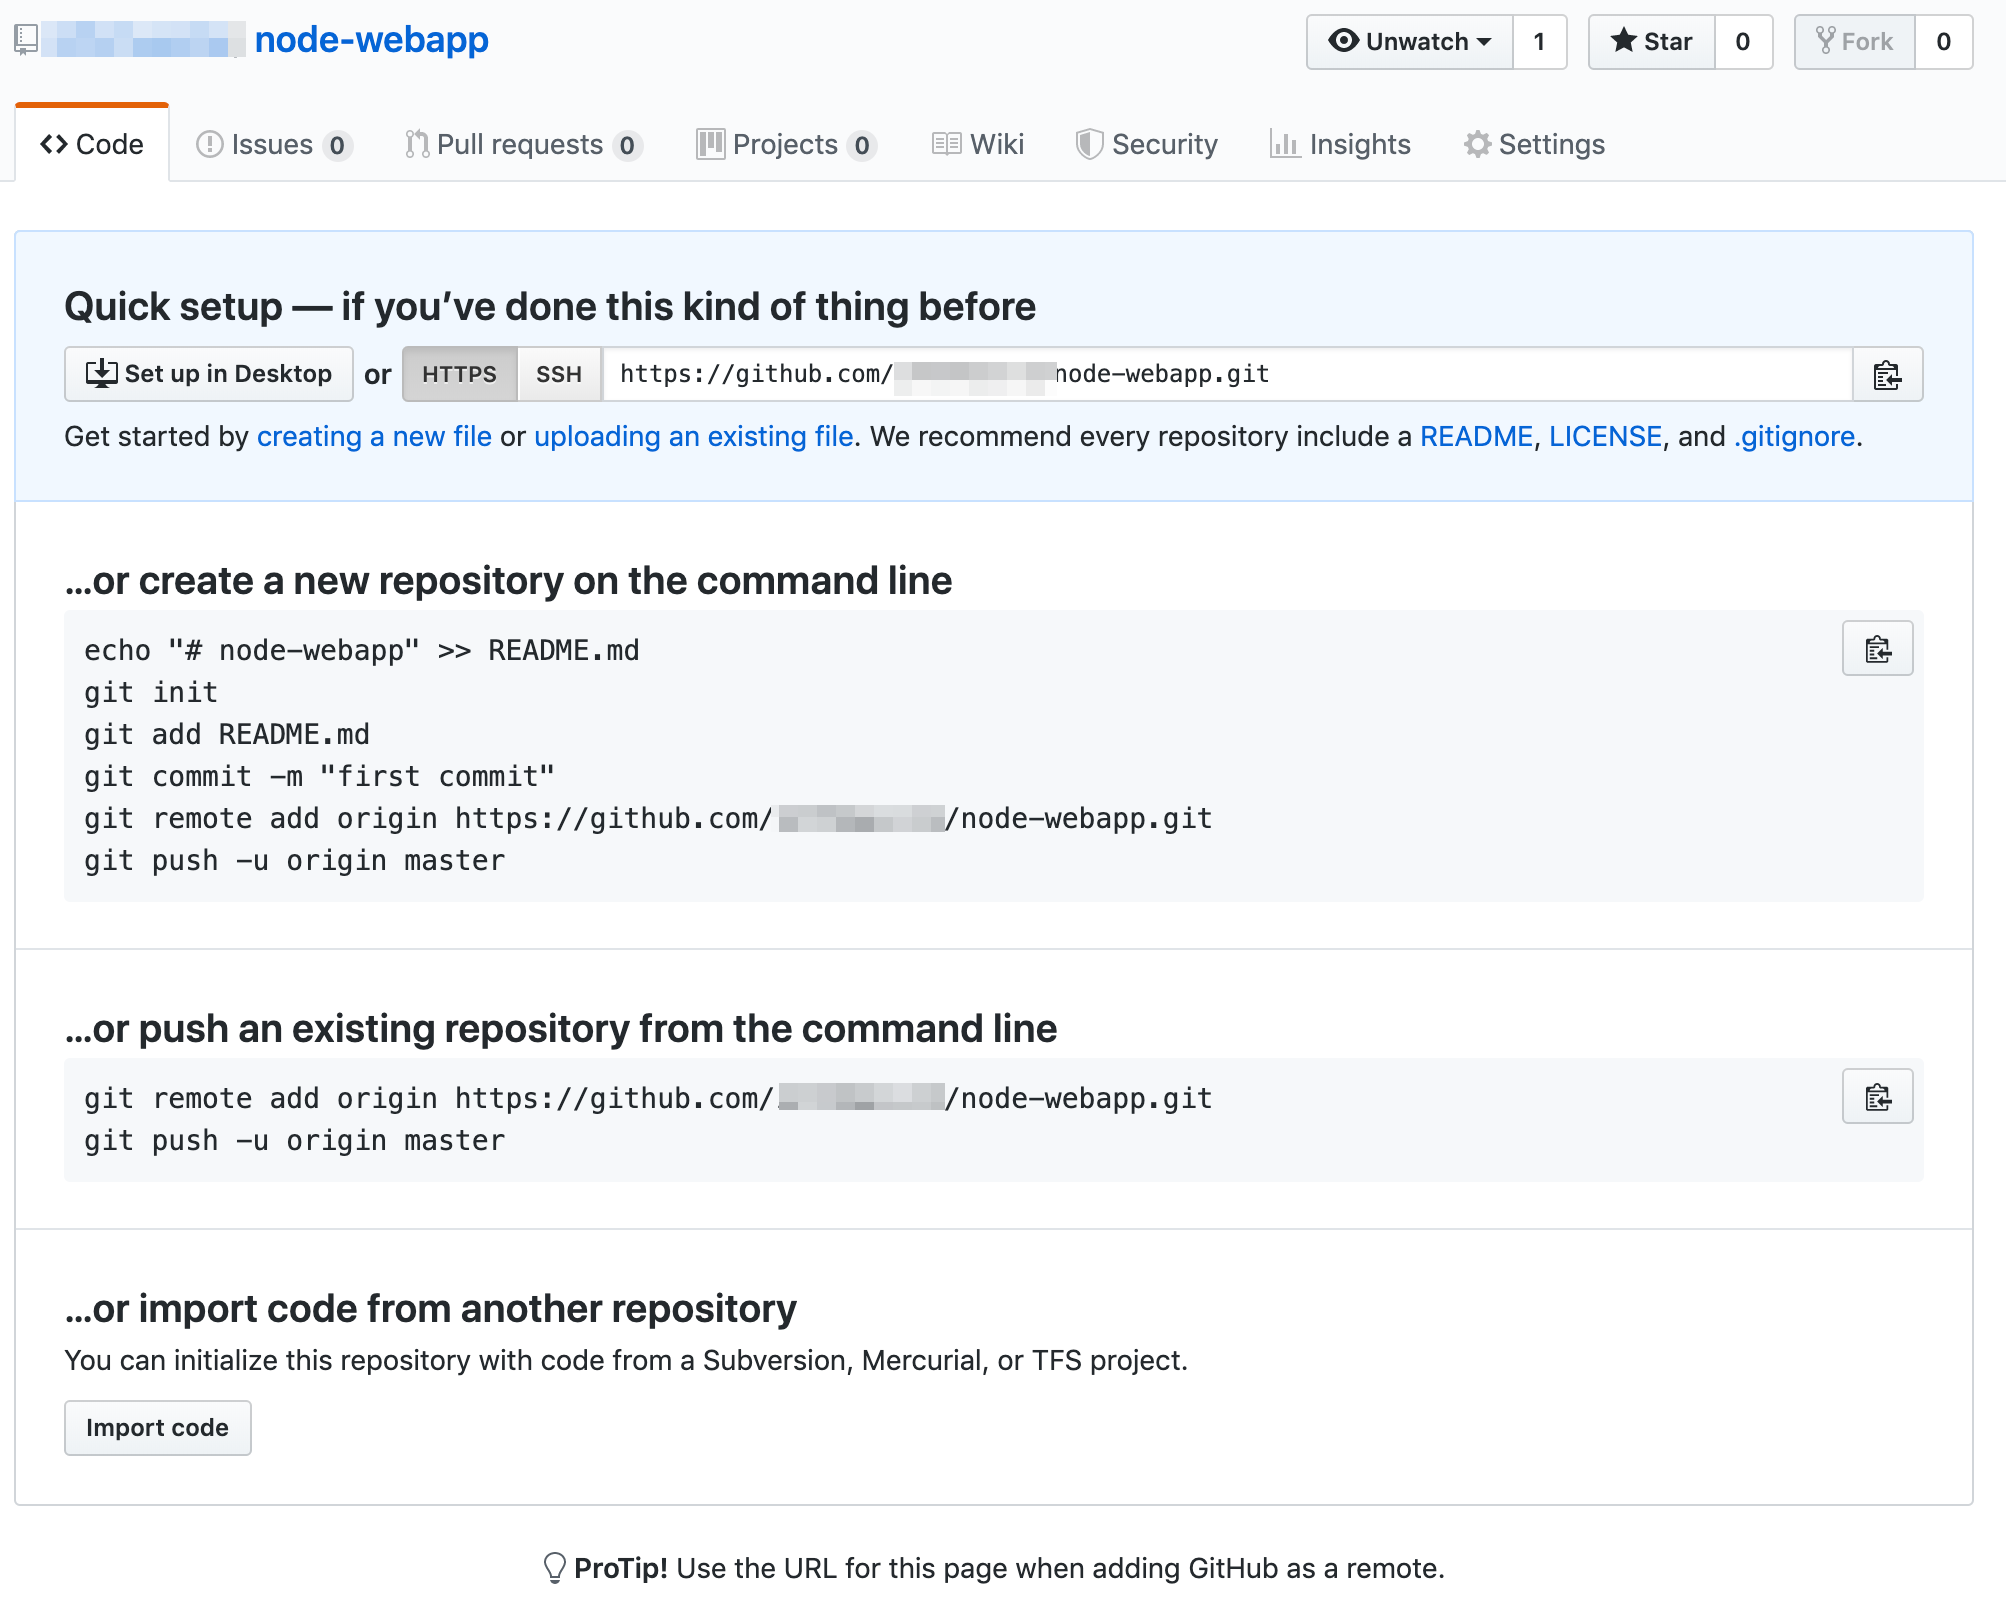Open the node-webapp repository title link
The image size is (2006, 1624).
point(371,40)
